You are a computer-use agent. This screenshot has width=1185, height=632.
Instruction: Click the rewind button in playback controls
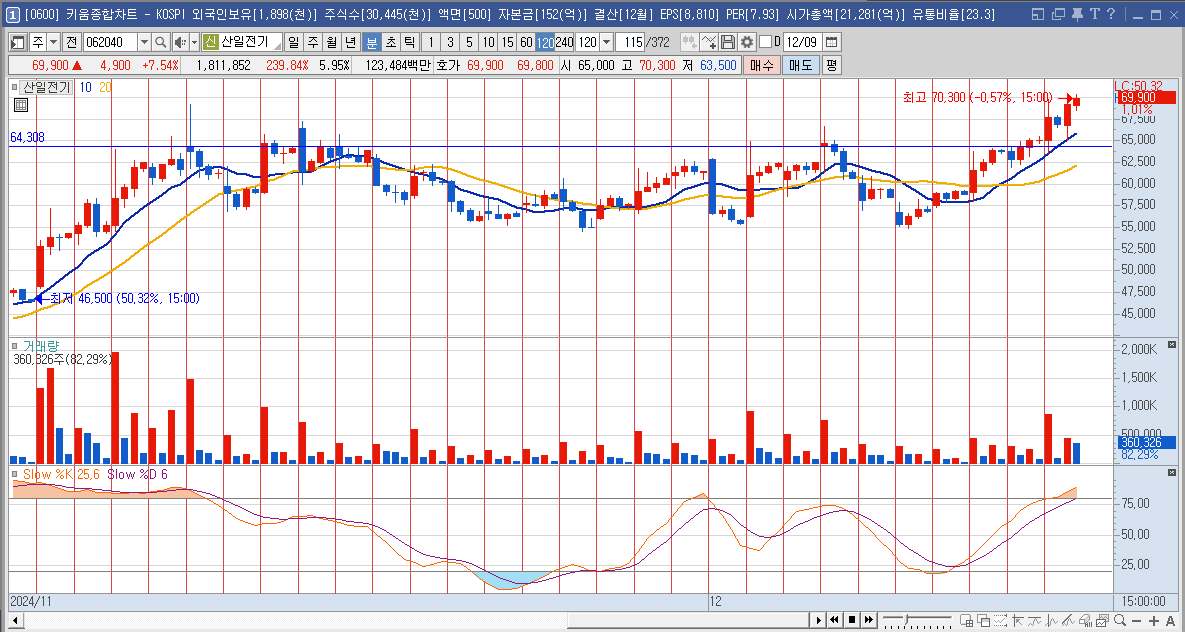pos(834,621)
